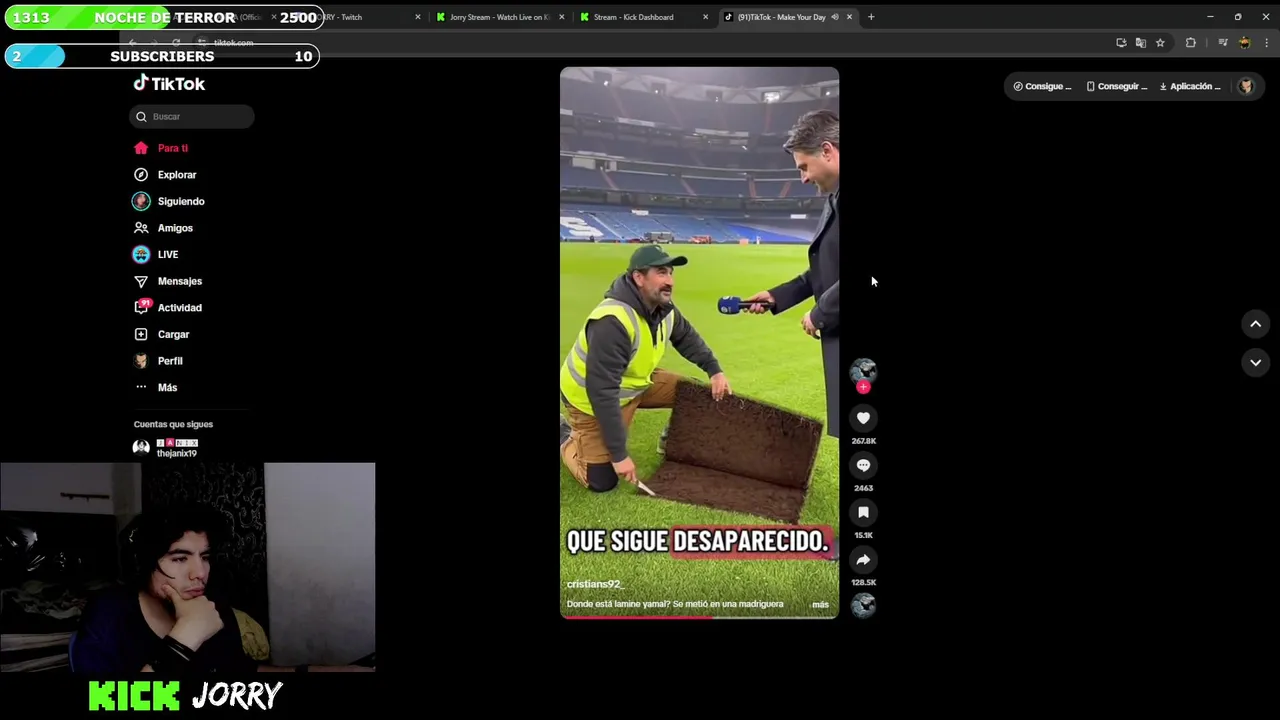1280x720 pixels.
Task: Close the TikTok tab
Action: tap(849, 17)
